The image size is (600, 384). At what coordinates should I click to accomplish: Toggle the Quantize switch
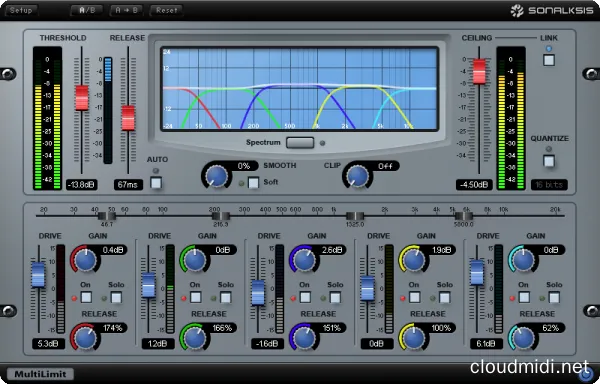(549, 161)
